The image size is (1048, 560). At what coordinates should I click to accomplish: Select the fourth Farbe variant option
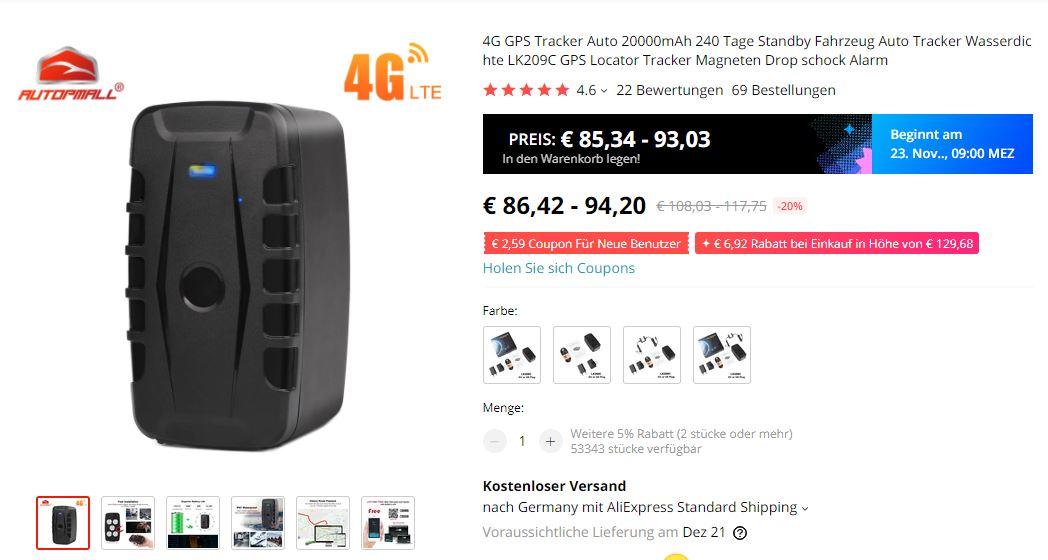722,355
